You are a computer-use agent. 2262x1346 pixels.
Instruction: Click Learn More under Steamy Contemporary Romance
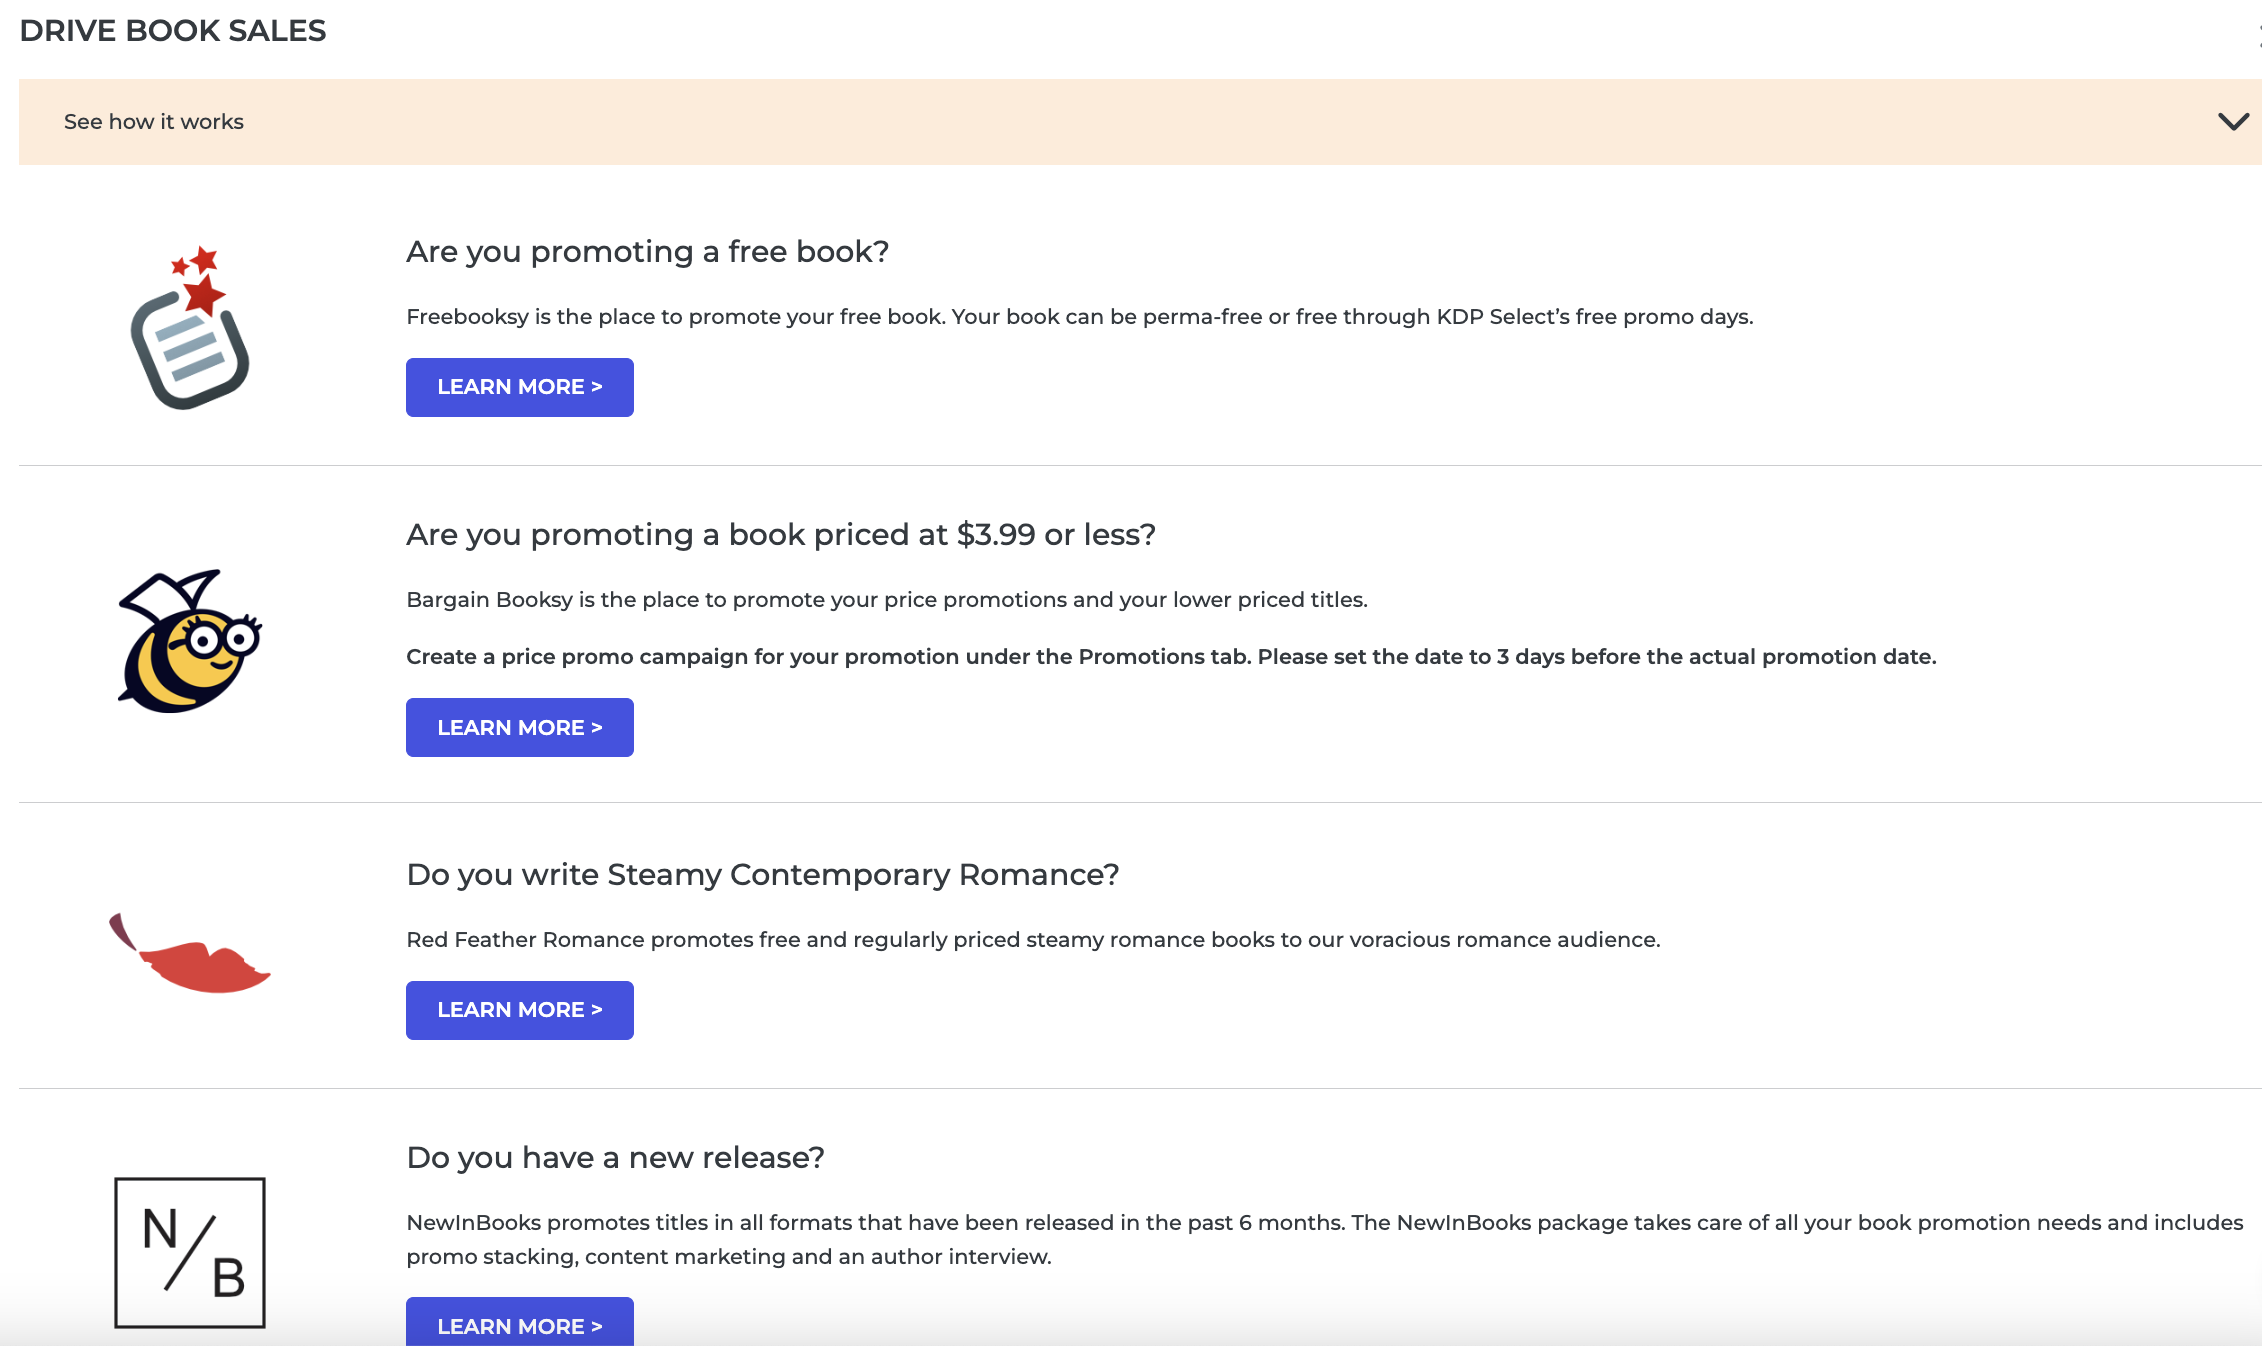pyautogui.click(x=520, y=1010)
